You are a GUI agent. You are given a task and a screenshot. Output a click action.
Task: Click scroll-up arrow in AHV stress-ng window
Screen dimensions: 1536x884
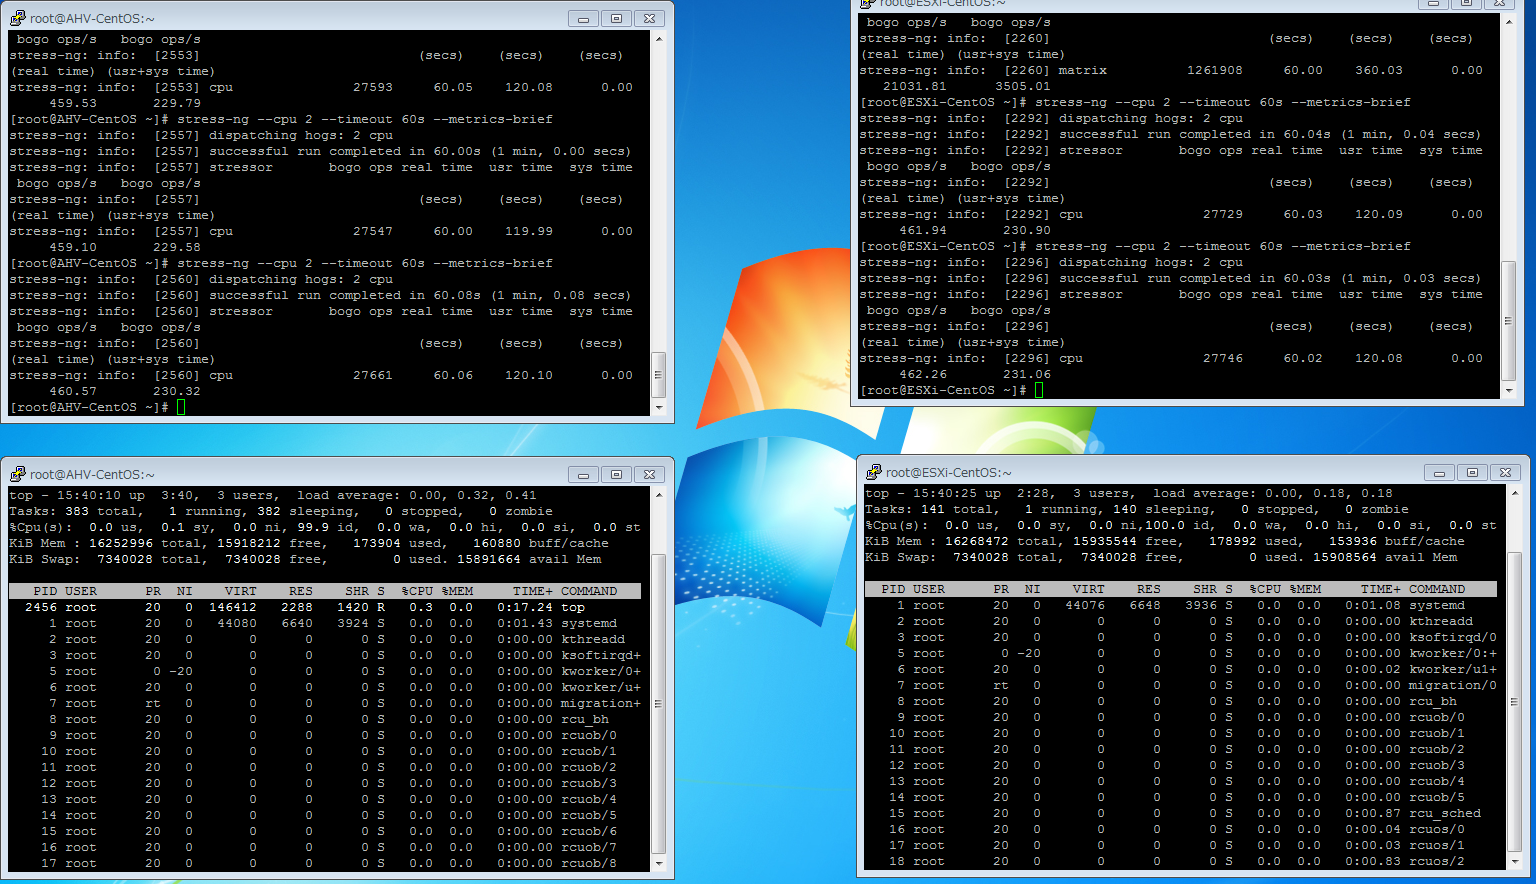click(658, 39)
